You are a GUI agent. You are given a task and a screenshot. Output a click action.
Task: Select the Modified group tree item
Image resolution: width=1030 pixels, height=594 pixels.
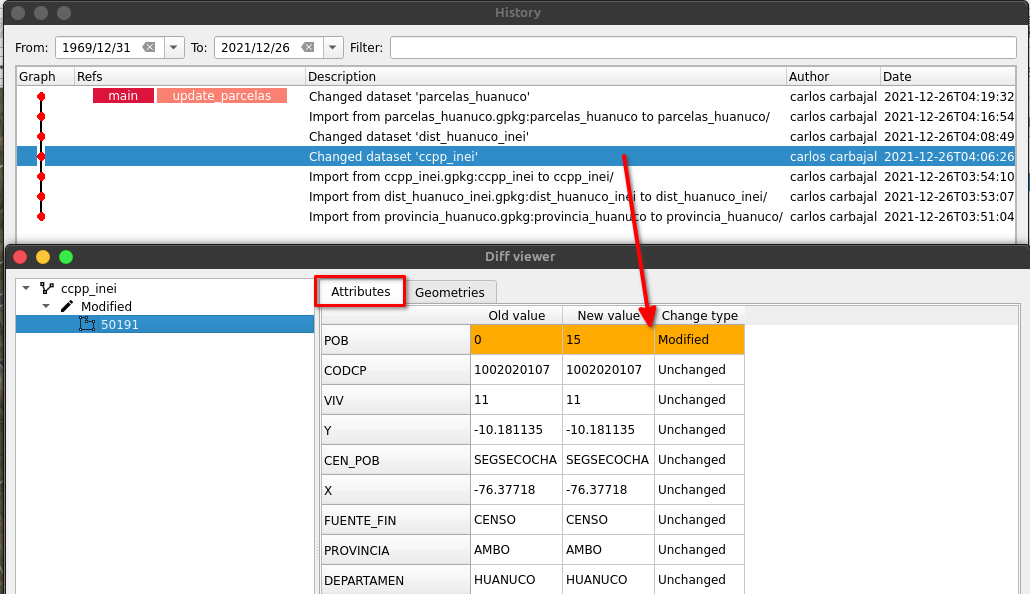click(106, 306)
